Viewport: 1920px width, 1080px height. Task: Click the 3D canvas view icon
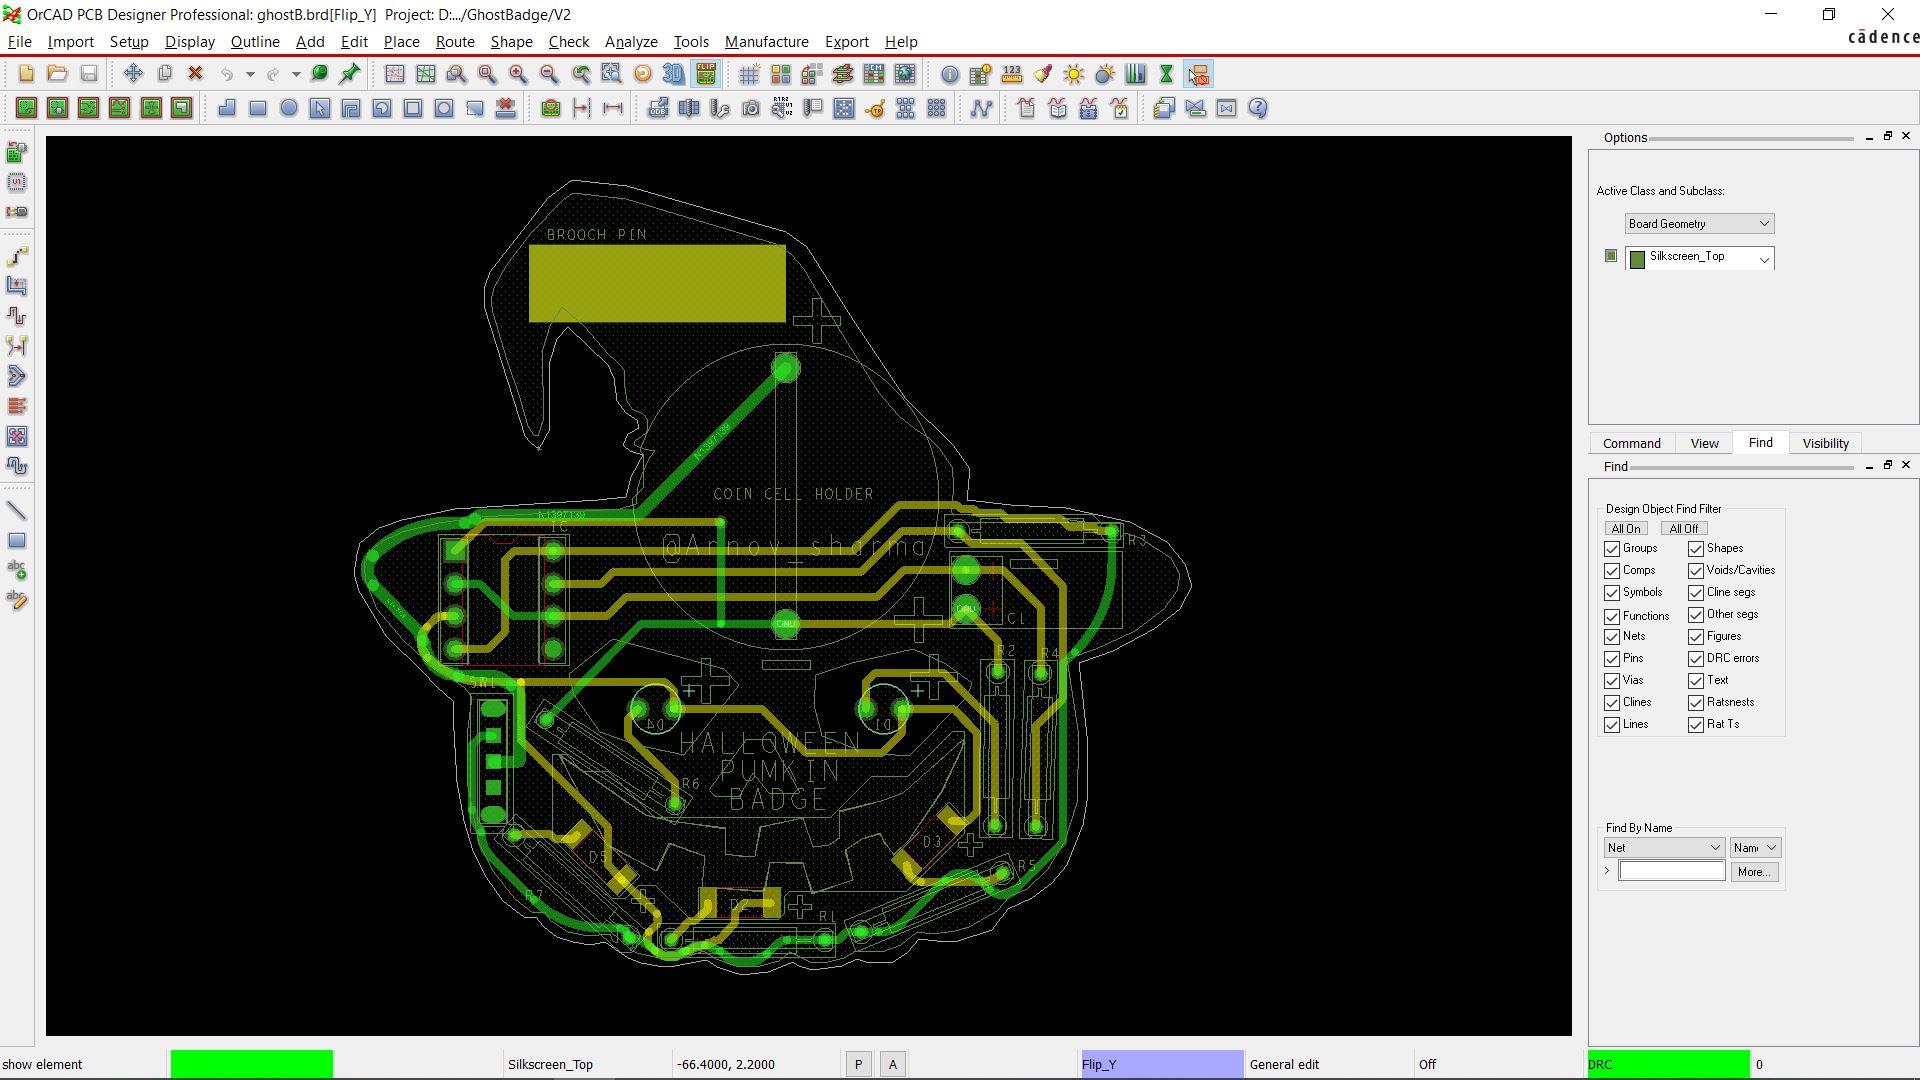coord(674,75)
